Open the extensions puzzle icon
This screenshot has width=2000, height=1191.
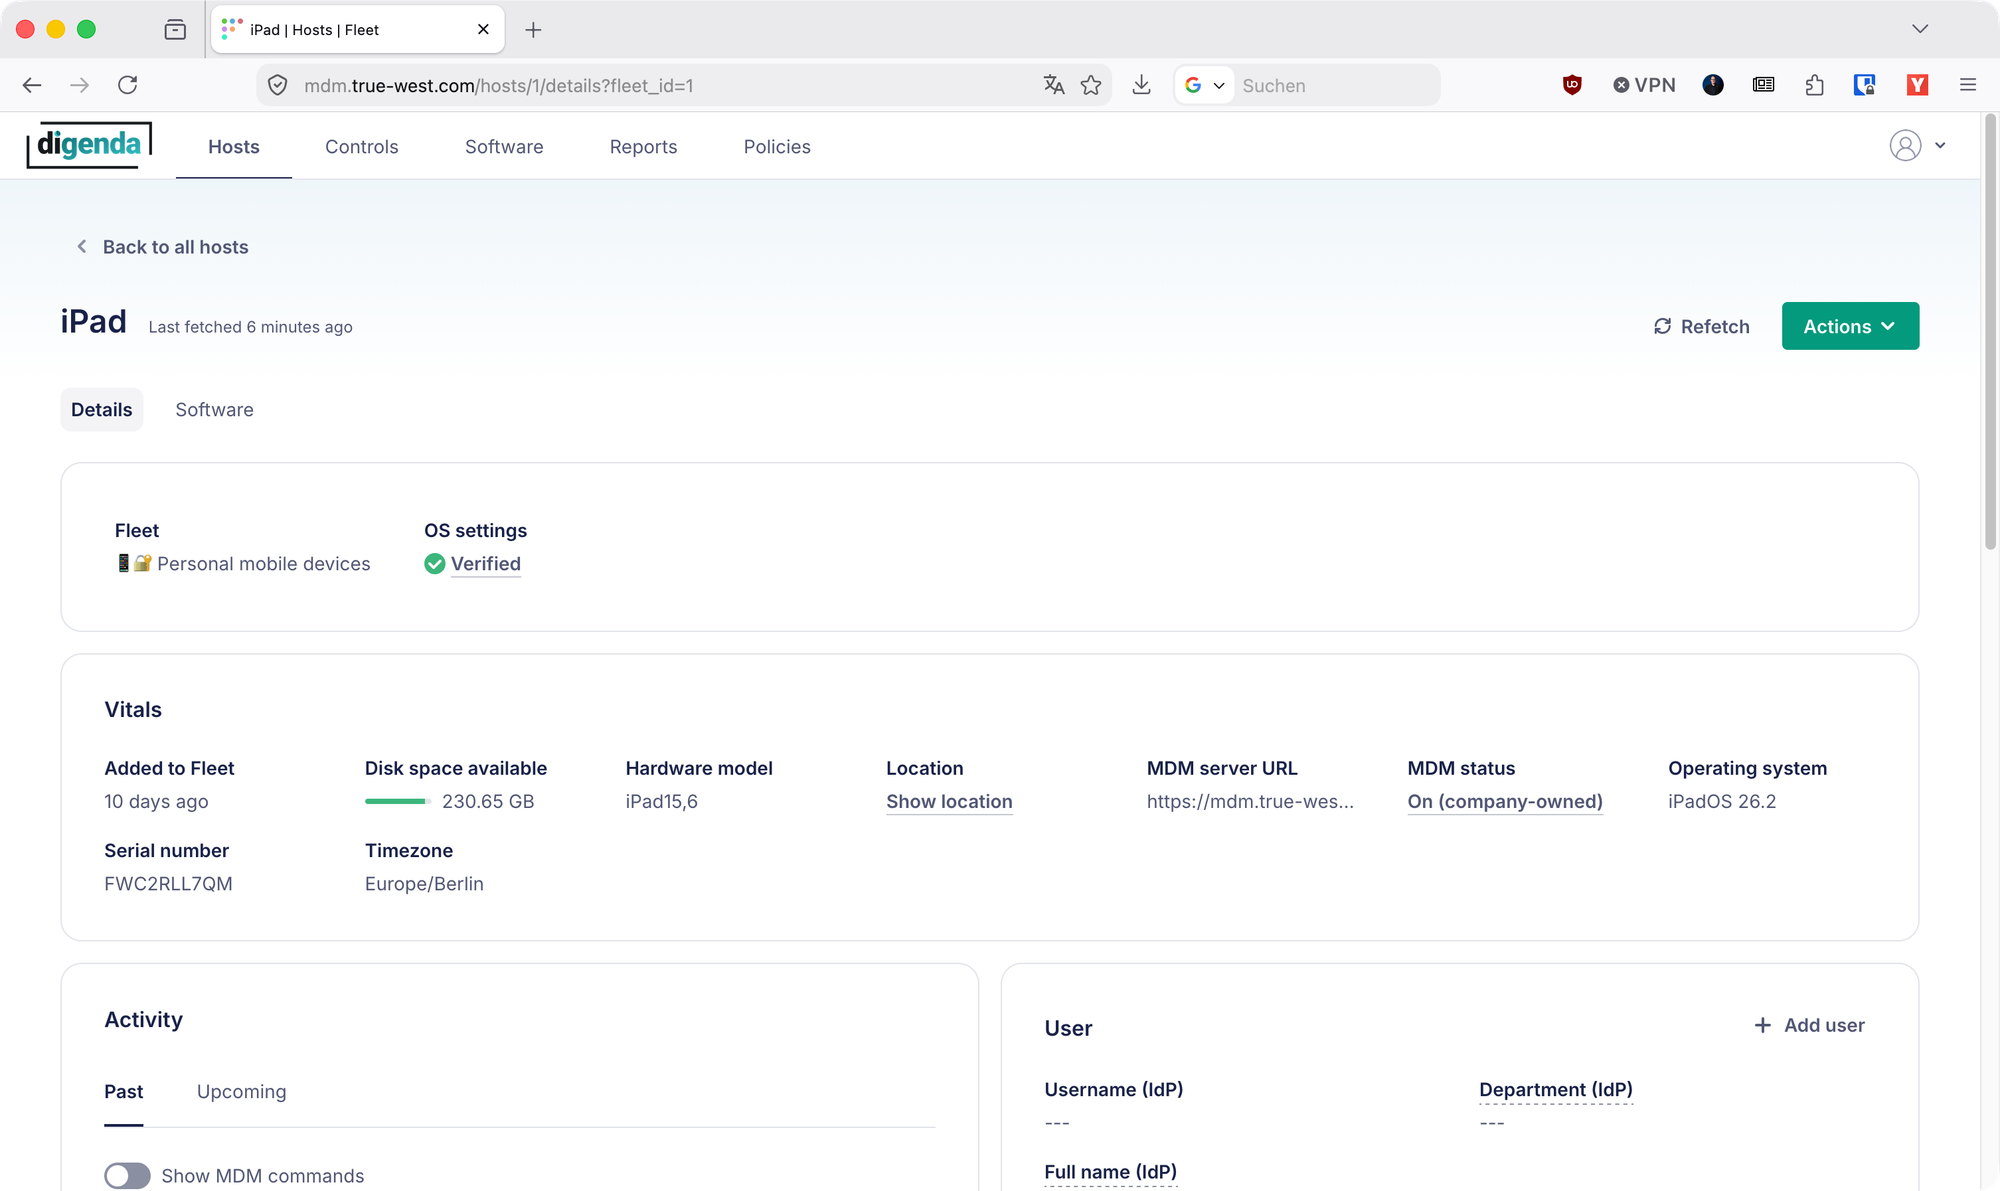tap(1815, 85)
